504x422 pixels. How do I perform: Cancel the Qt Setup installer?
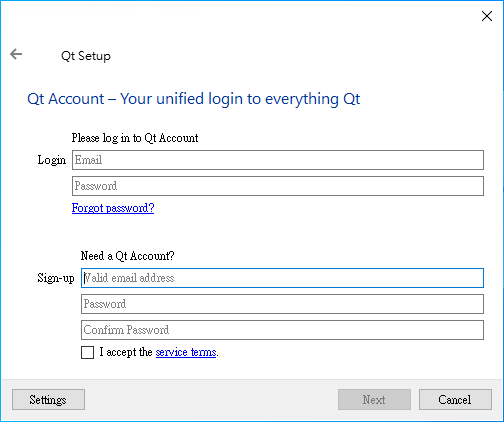(x=455, y=399)
